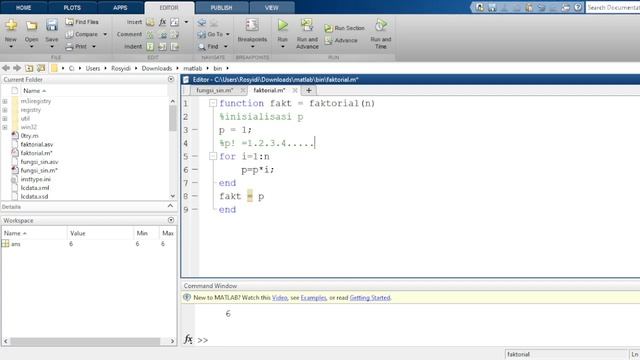The image size is (640, 360).
Task: Click matlab in the path bar
Action: tap(193, 68)
